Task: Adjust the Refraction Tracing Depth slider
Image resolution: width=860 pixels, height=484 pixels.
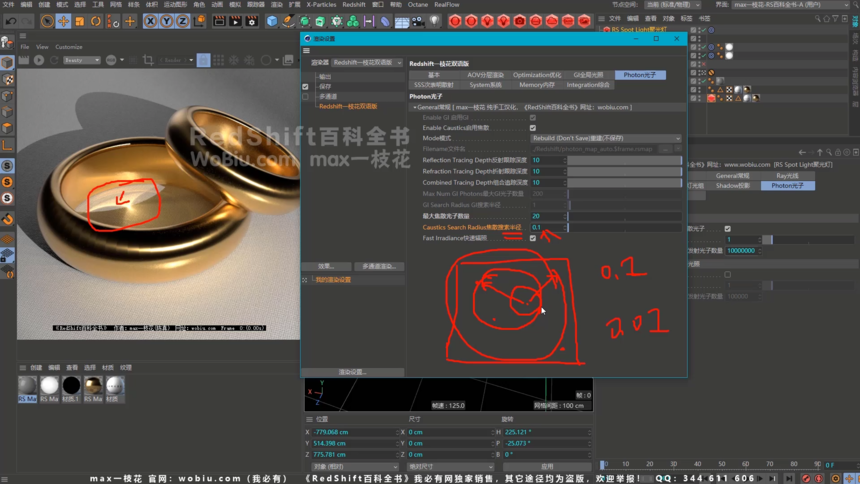Action: coord(625,171)
